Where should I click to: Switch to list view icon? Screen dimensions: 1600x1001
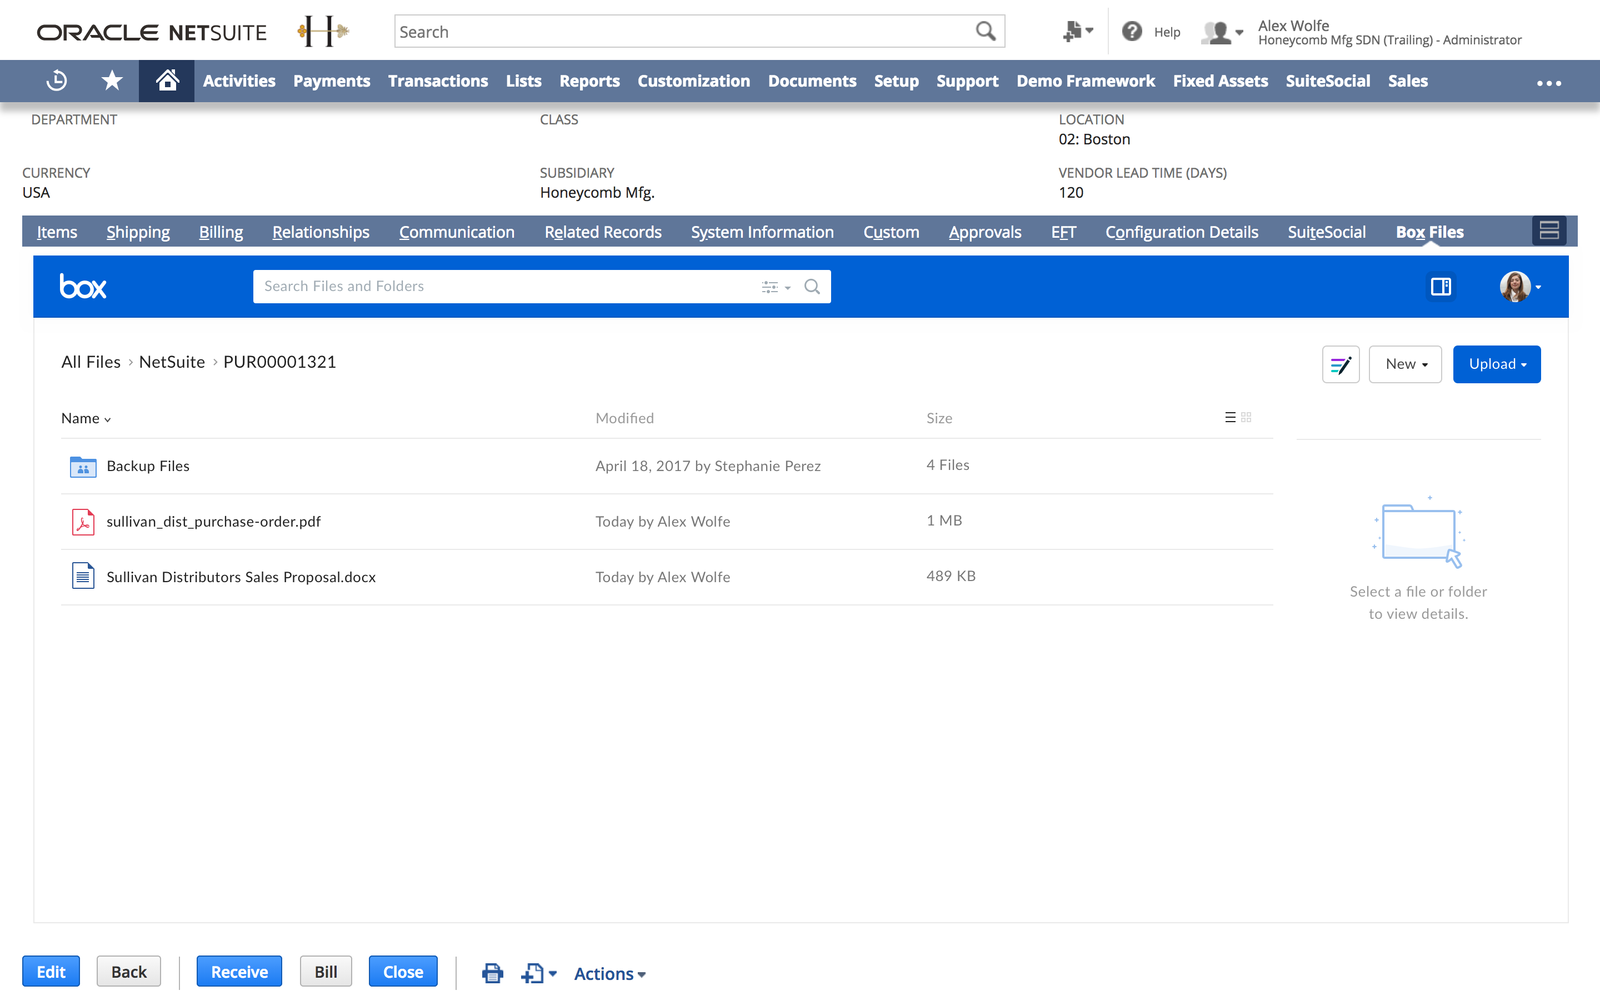point(1230,417)
